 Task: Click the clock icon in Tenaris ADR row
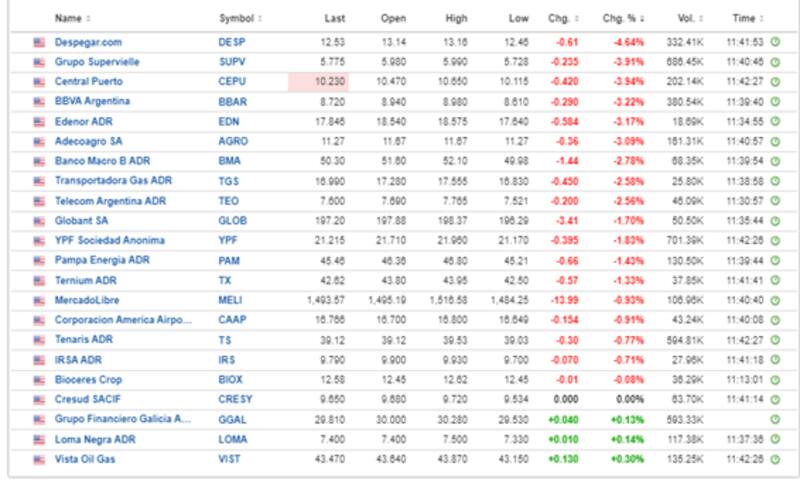(775, 339)
